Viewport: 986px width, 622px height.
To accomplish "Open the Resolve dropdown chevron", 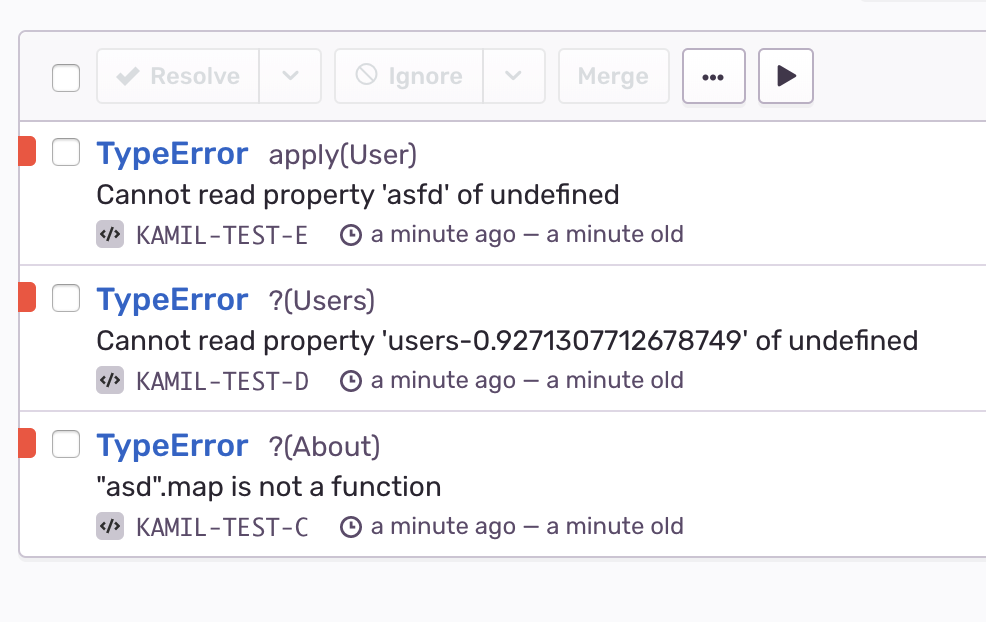I will click(290, 75).
